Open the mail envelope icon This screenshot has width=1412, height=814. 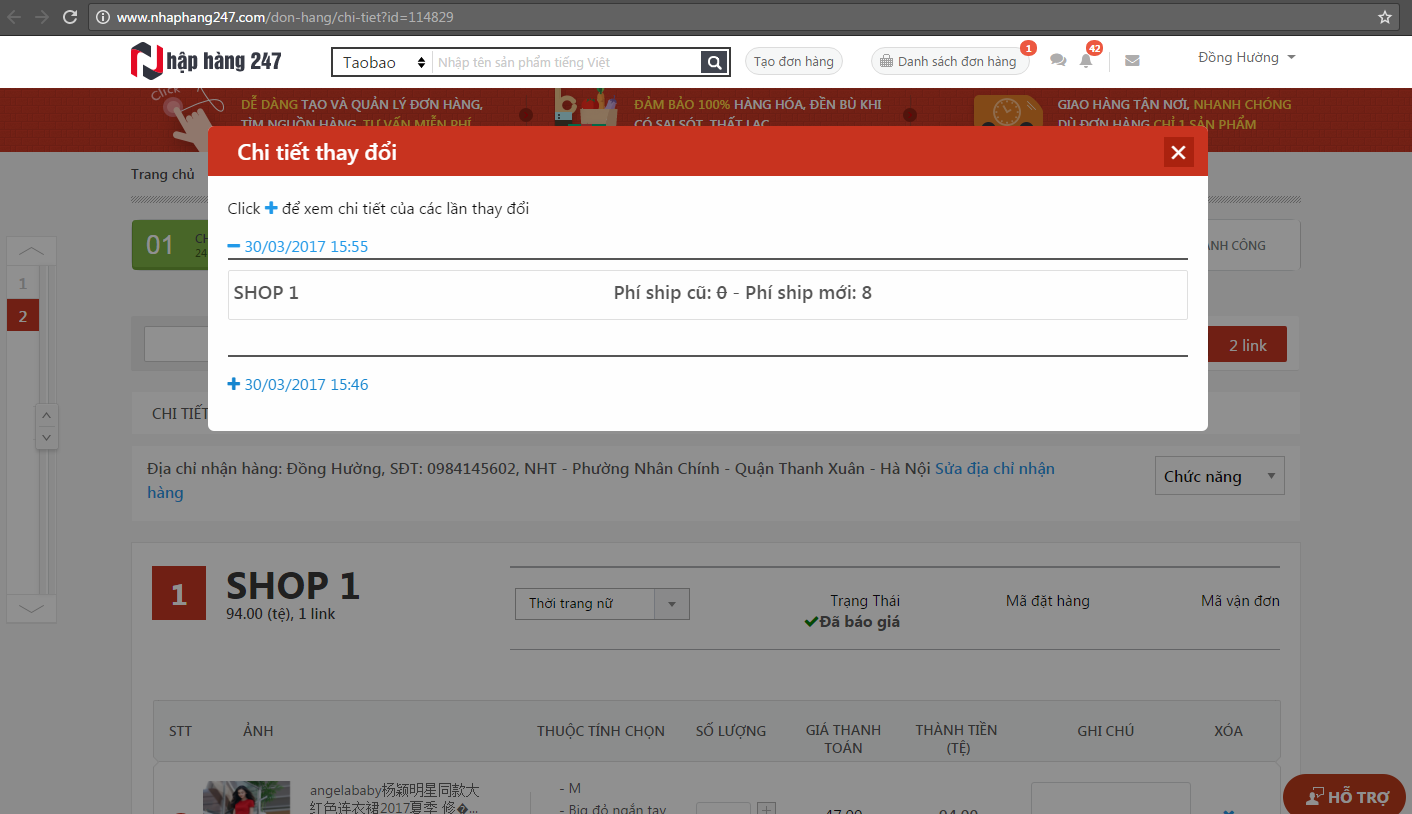click(1132, 61)
